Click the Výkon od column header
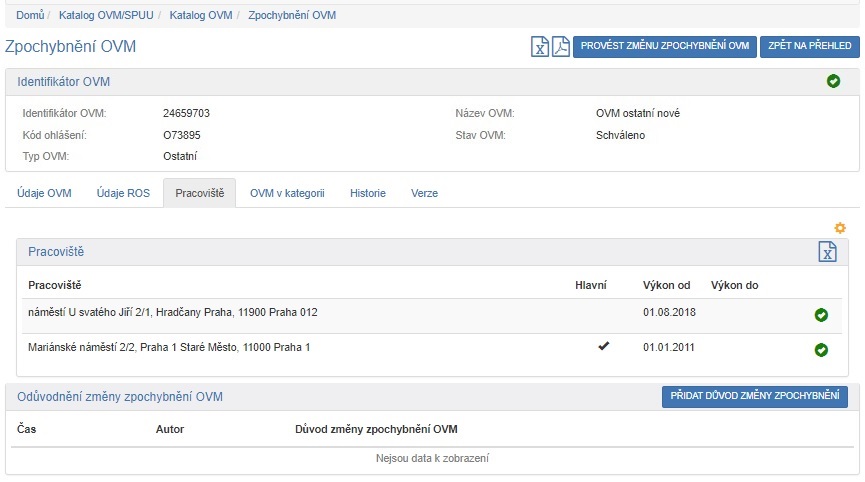 pos(666,285)
